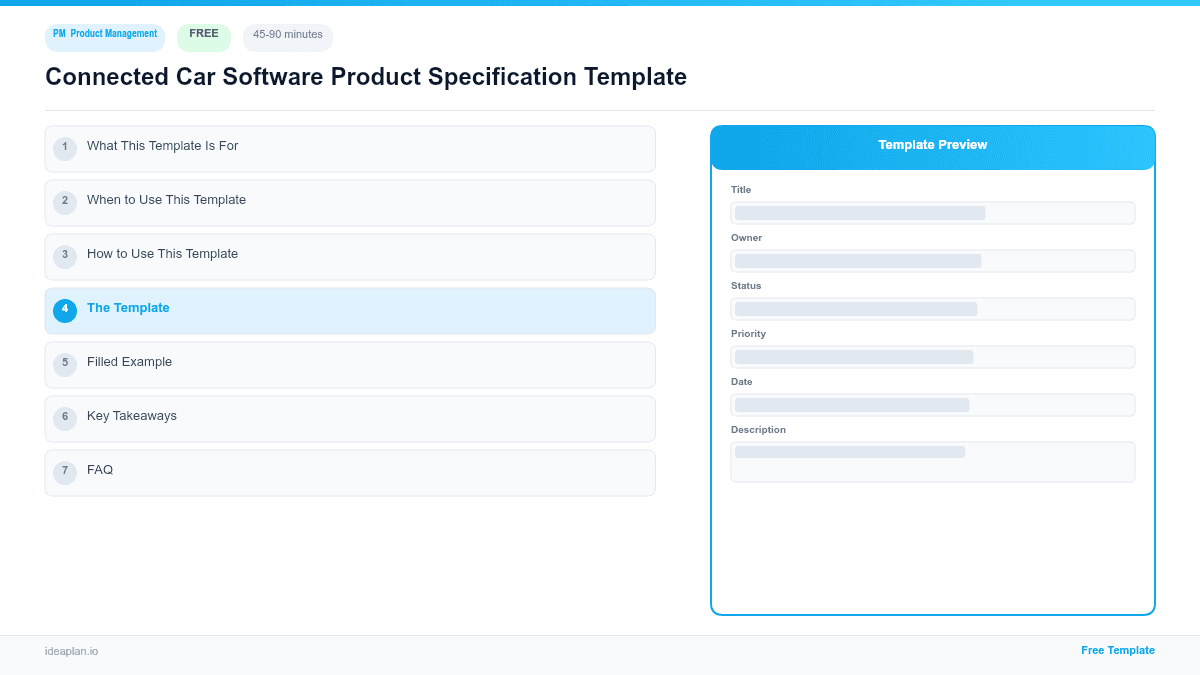1200x675 pixels.
Task: Select 'The Template' active section
Action: click(350, 310)
